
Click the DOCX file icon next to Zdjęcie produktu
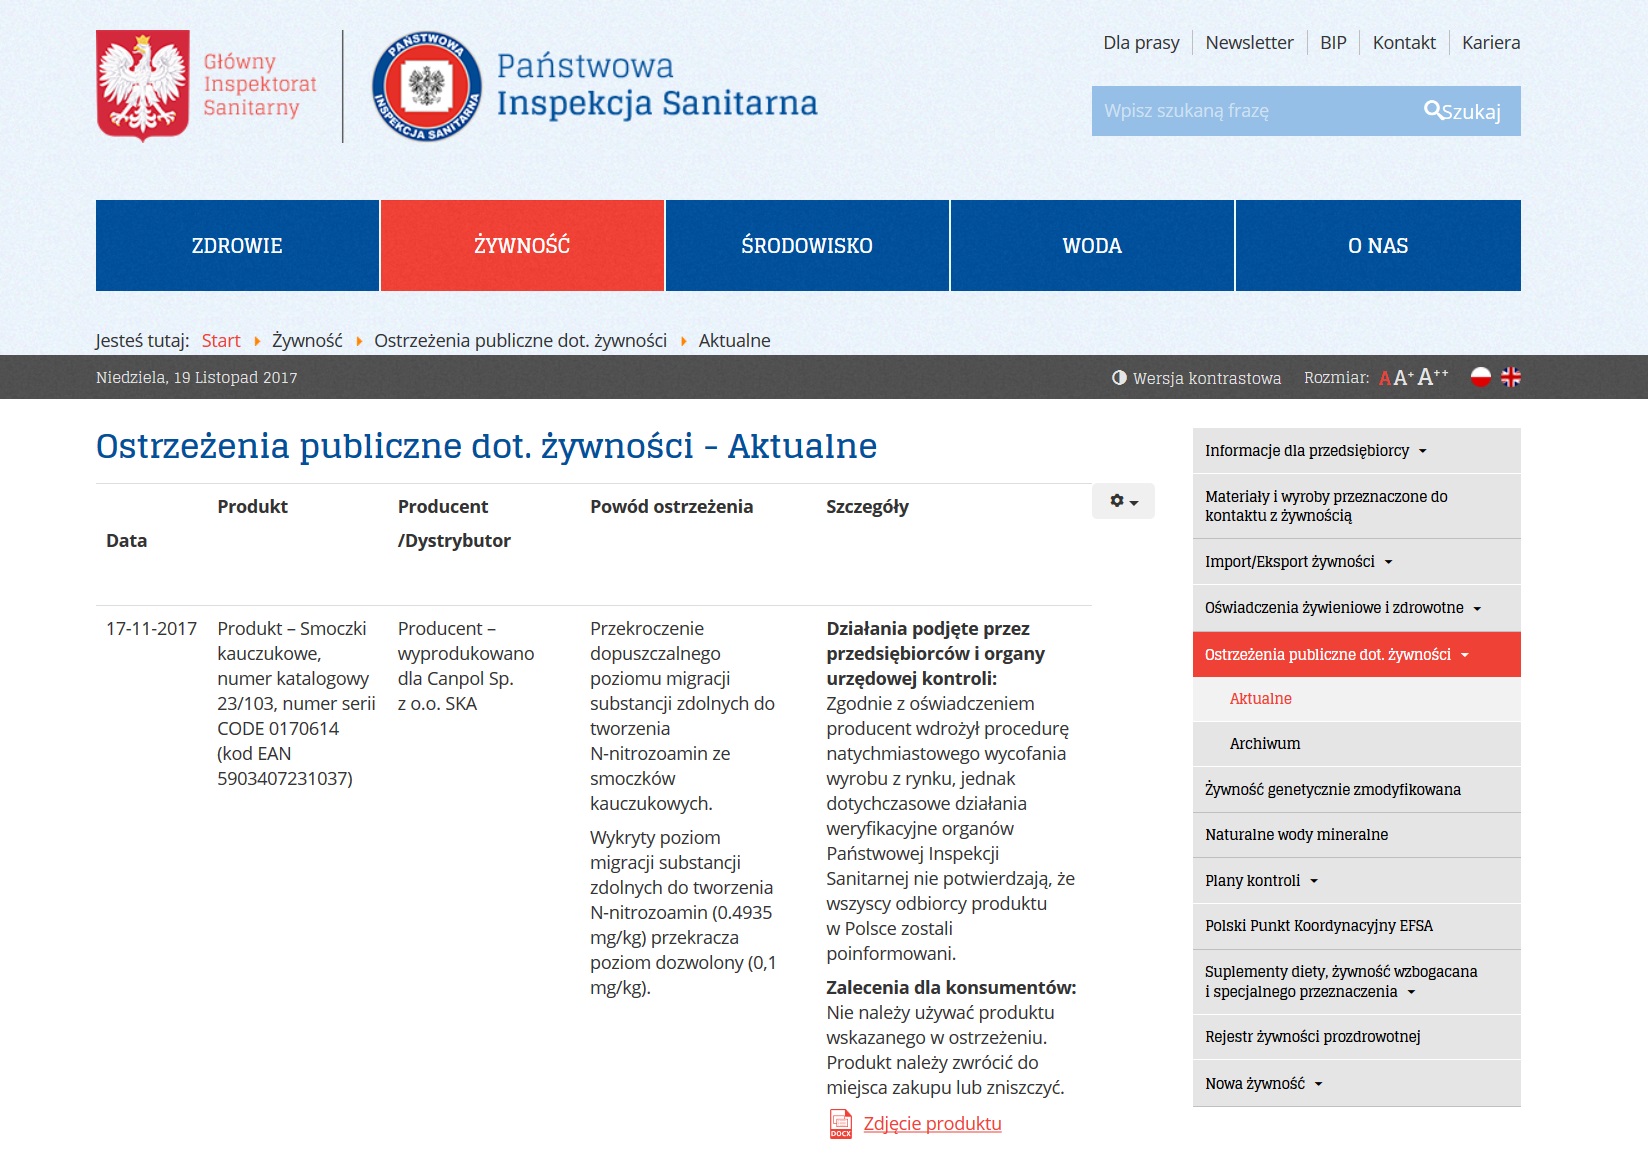[x=841, y=1124]
